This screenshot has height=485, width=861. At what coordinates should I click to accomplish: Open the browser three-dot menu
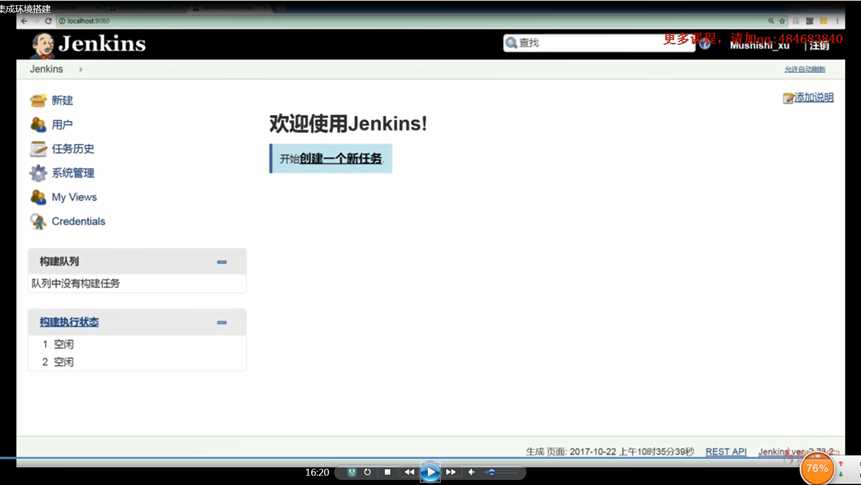[x=837, y=21]
